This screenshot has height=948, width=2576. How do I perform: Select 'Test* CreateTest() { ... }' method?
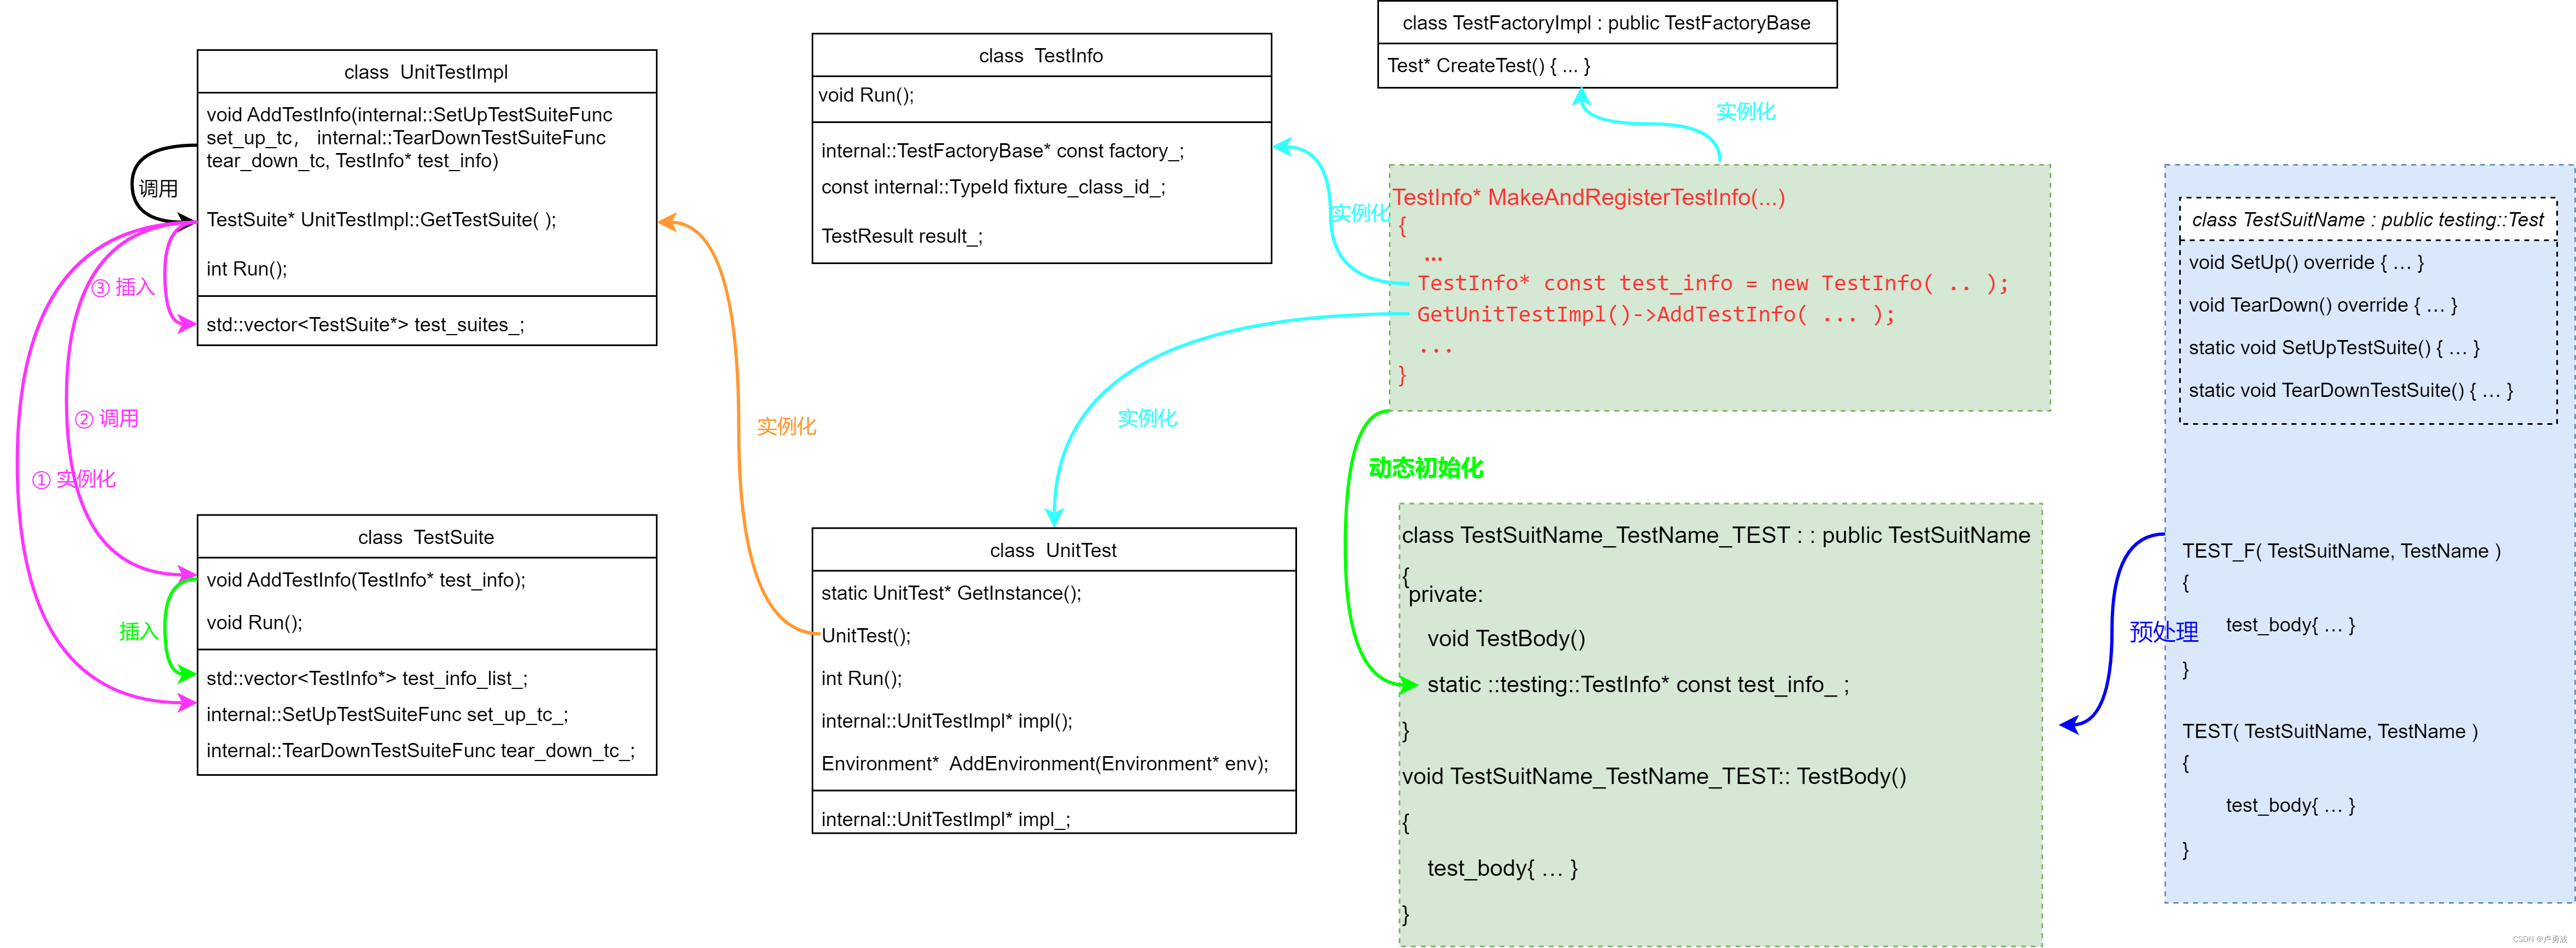click(x=1488, y=66)
